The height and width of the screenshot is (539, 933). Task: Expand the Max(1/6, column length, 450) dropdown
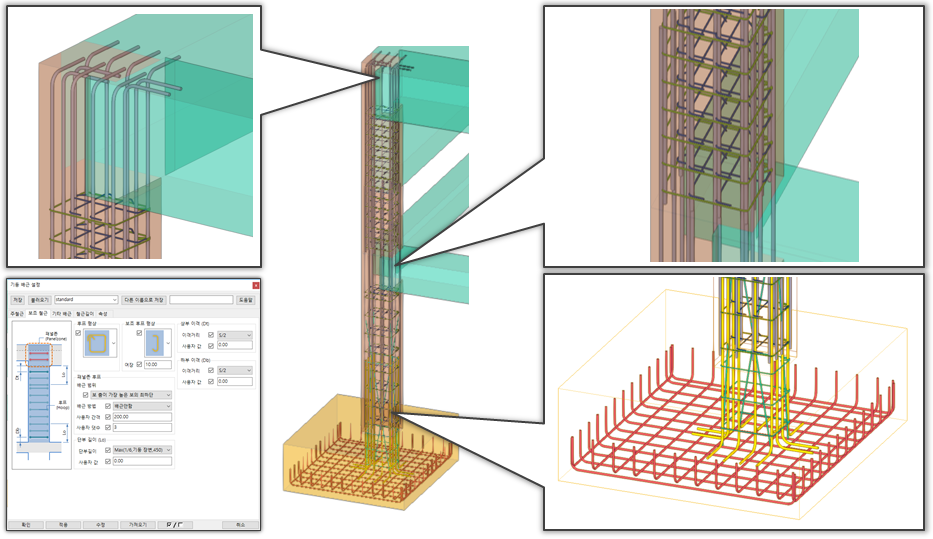142,450
